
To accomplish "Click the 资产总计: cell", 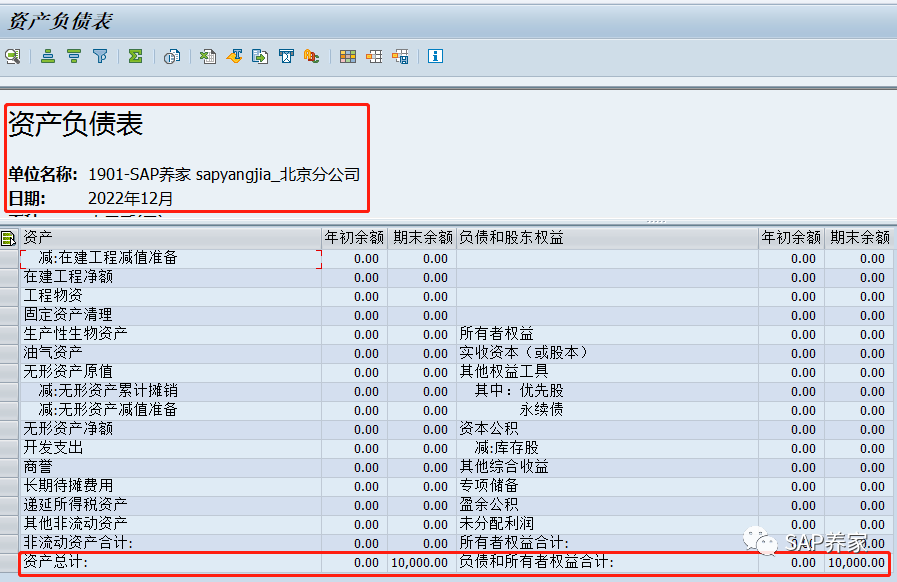I will (170, 563).
